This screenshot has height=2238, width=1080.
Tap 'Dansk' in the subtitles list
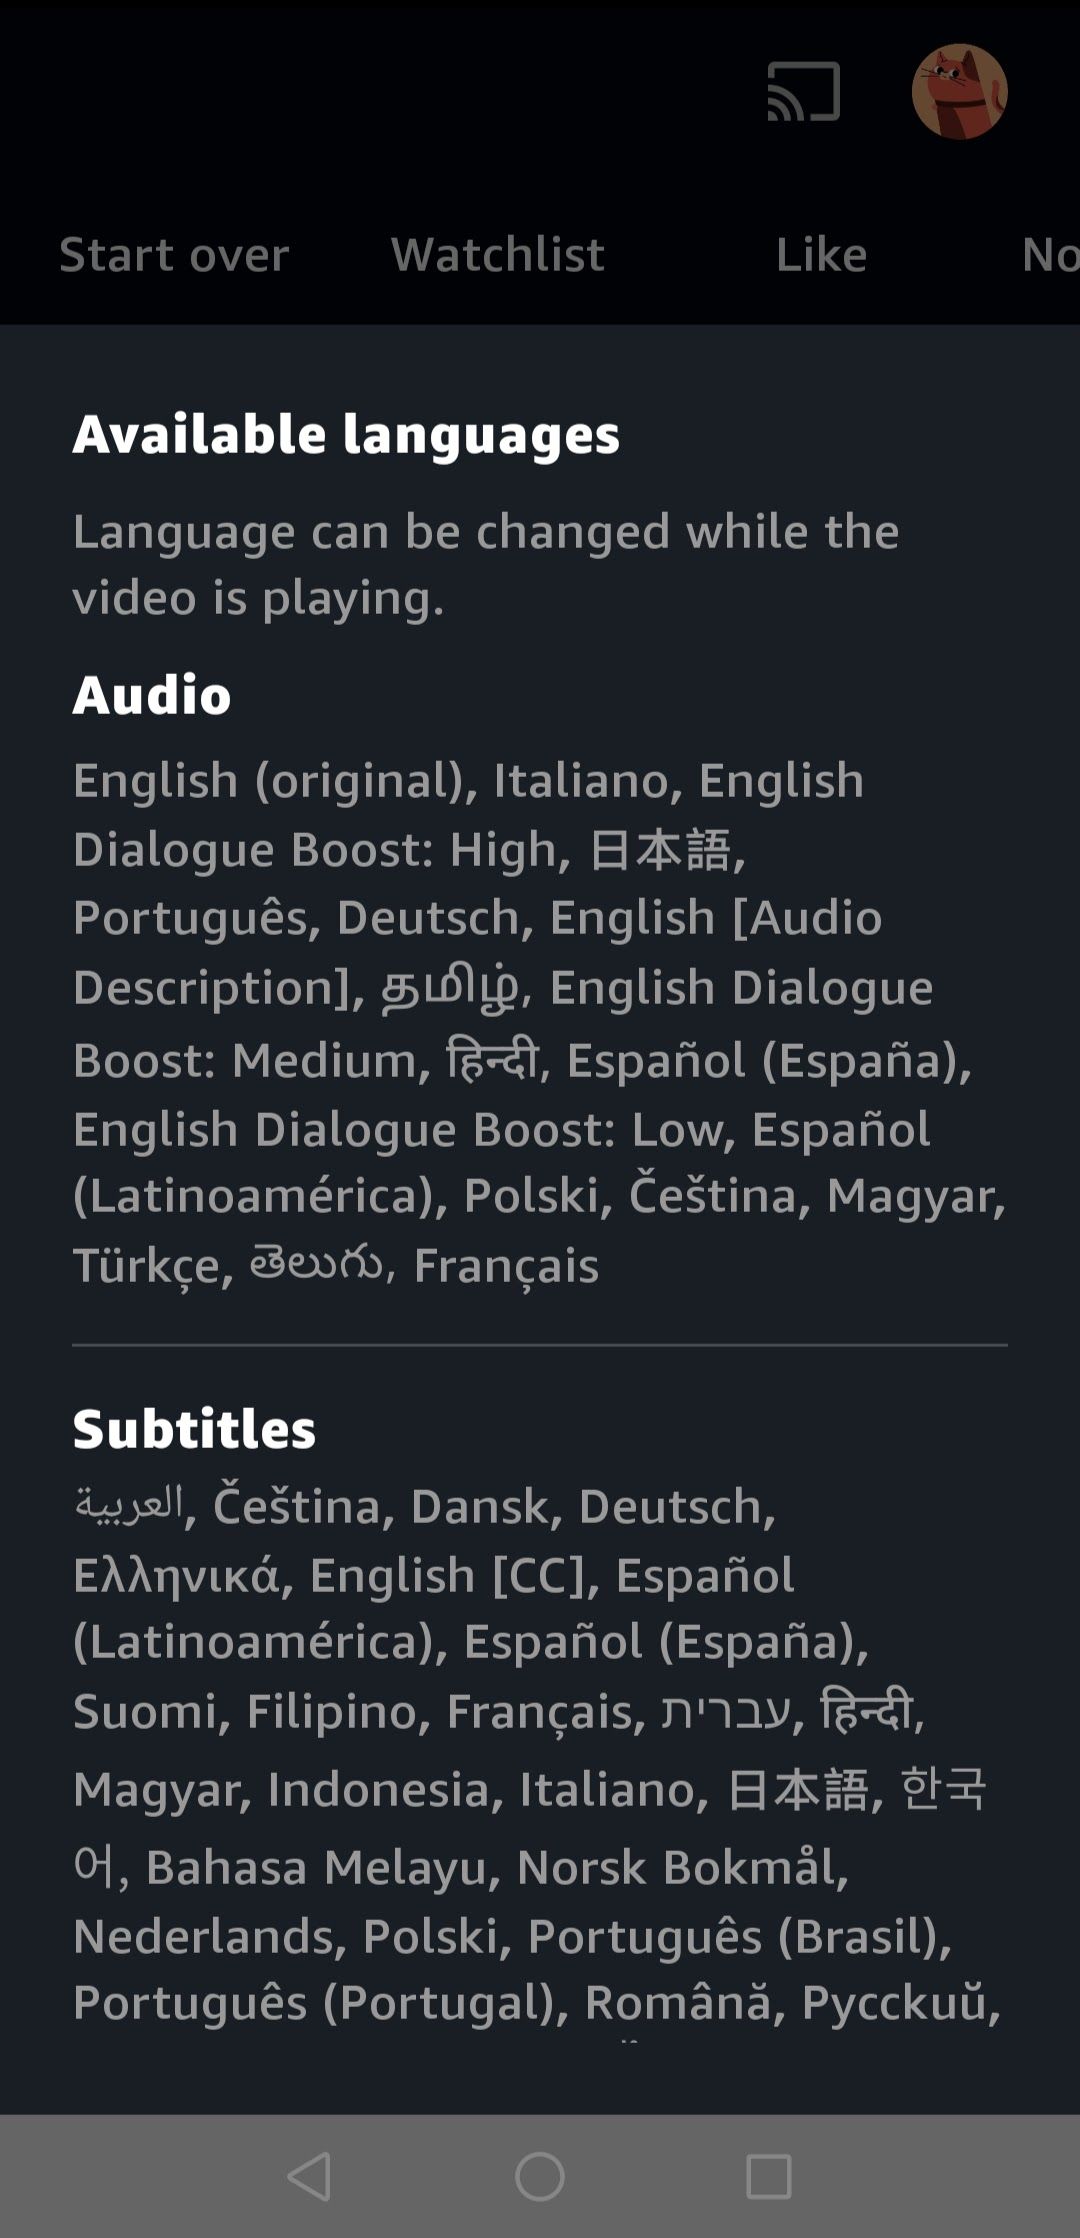pyautogui.click(x=479, y=1507)
